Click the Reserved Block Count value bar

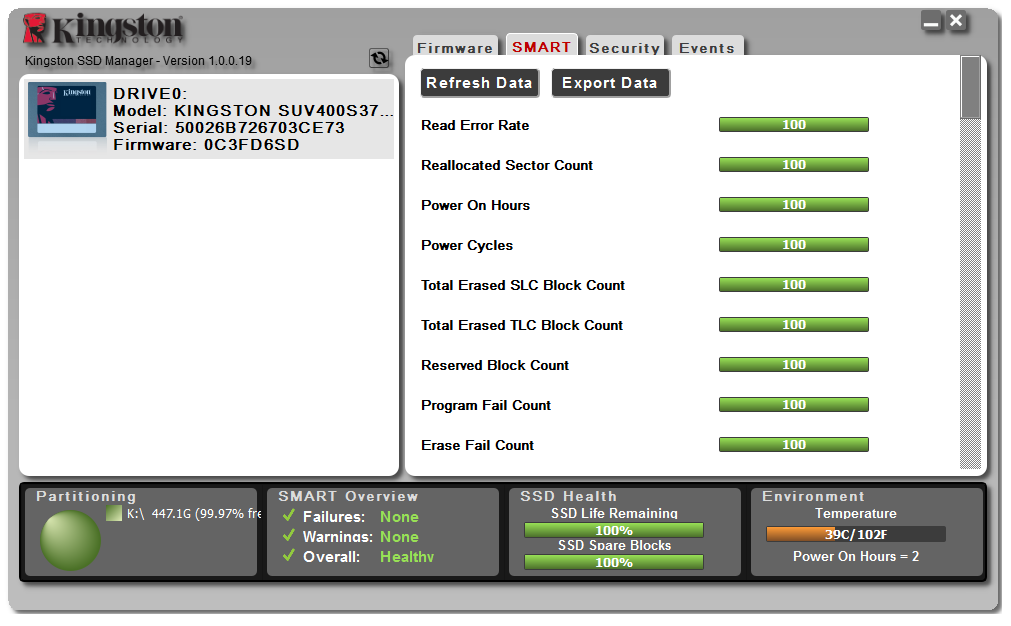tap(794, 364)
